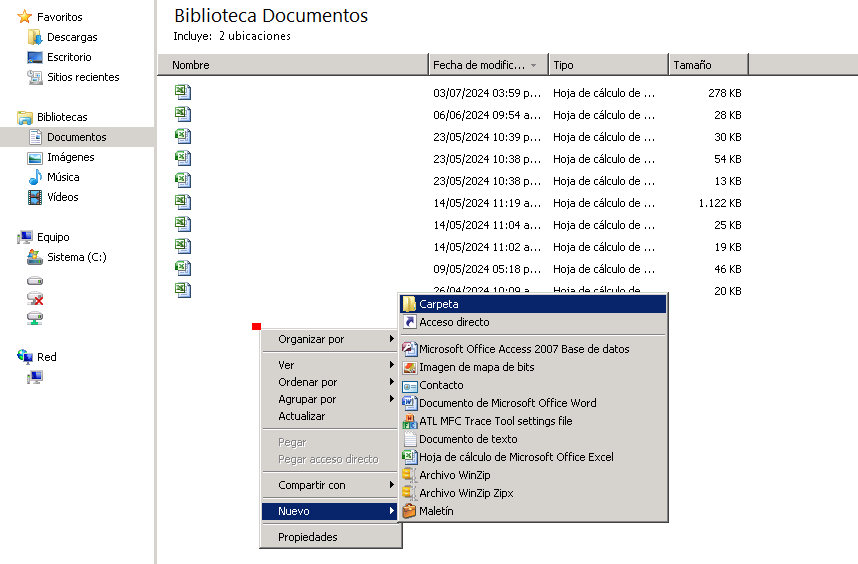Choose Actualizar from context menu

(331, 416)
